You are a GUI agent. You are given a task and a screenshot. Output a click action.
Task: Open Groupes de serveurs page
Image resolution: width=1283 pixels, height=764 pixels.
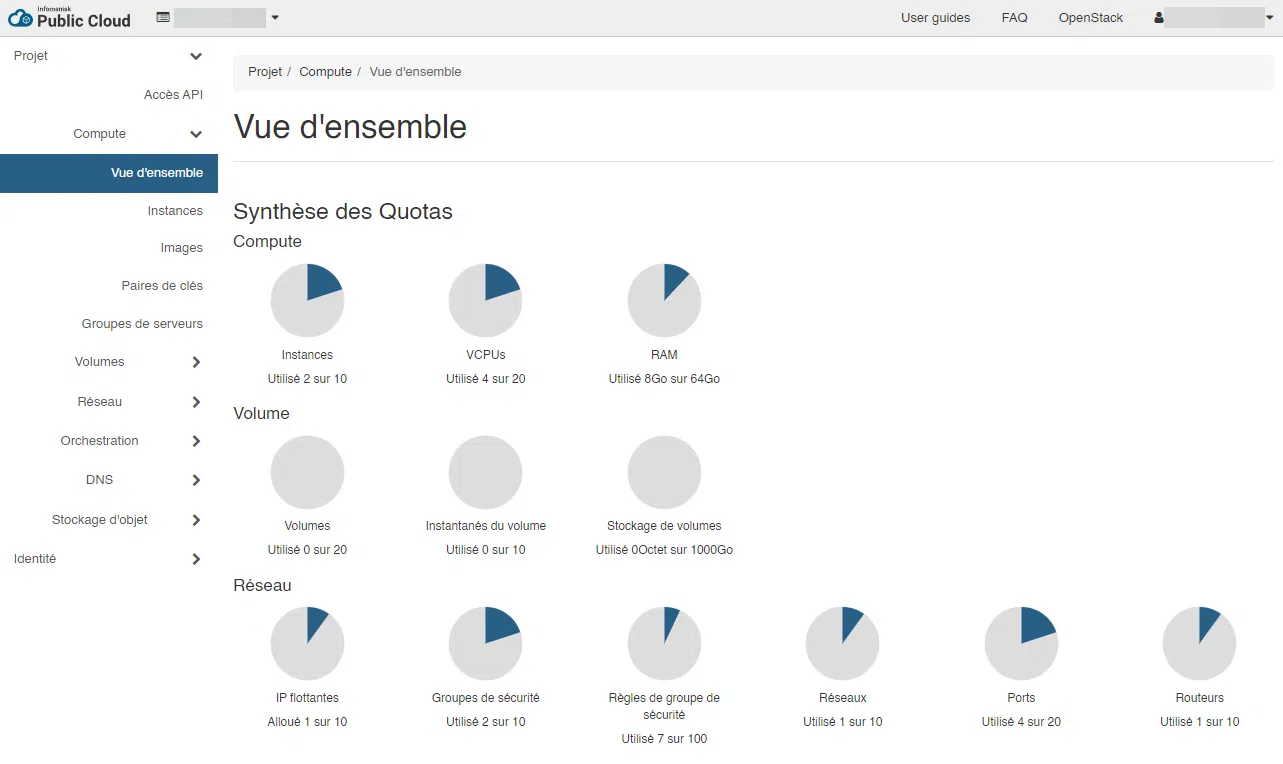coord(142,324)
